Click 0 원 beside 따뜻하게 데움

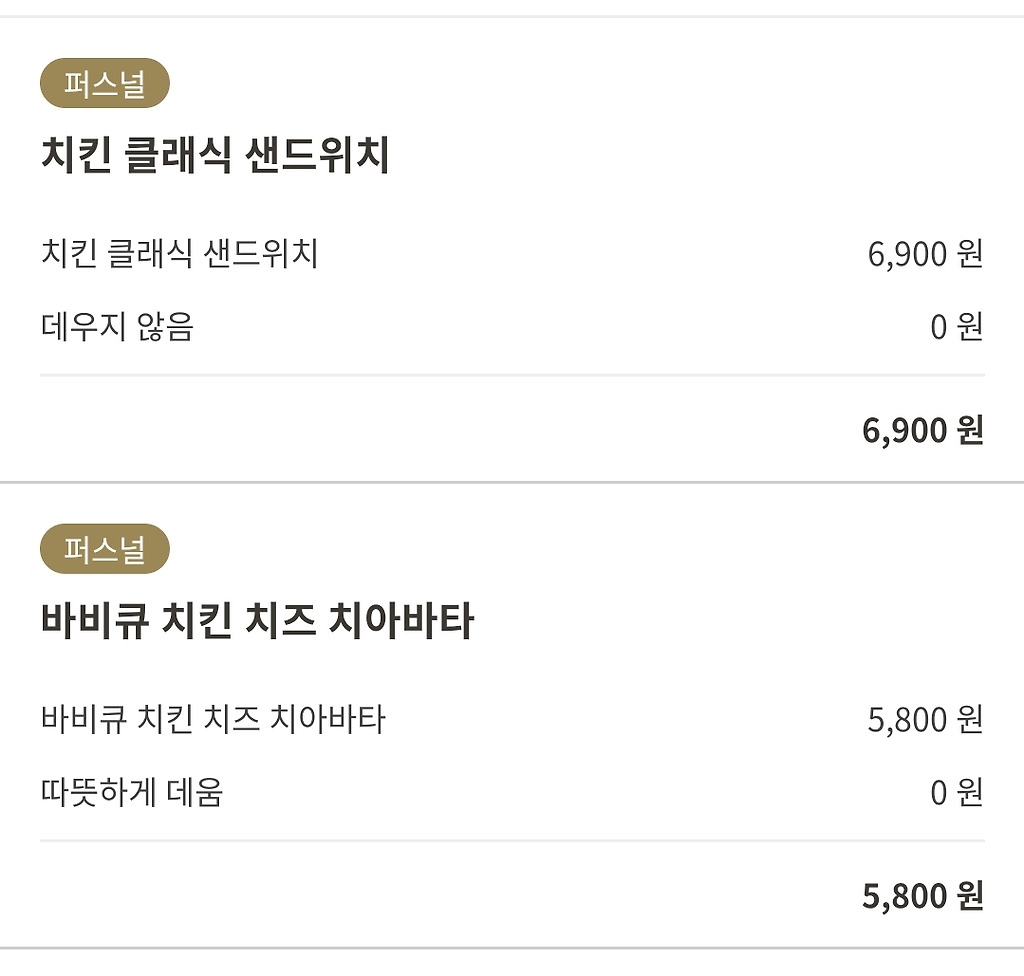point(957,793)
